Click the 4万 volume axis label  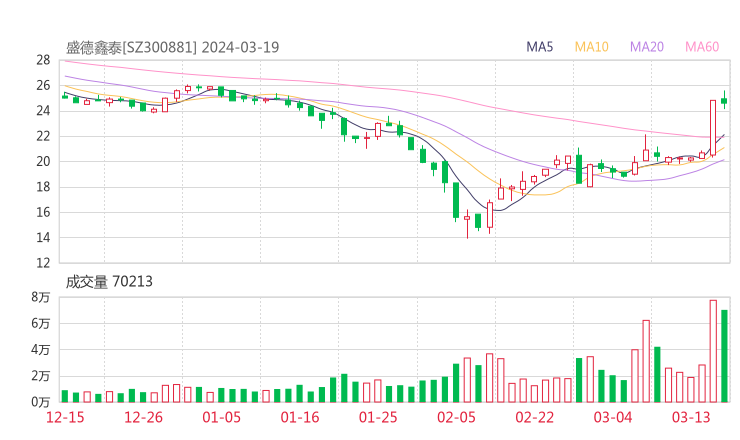click(x=41, y=350)
